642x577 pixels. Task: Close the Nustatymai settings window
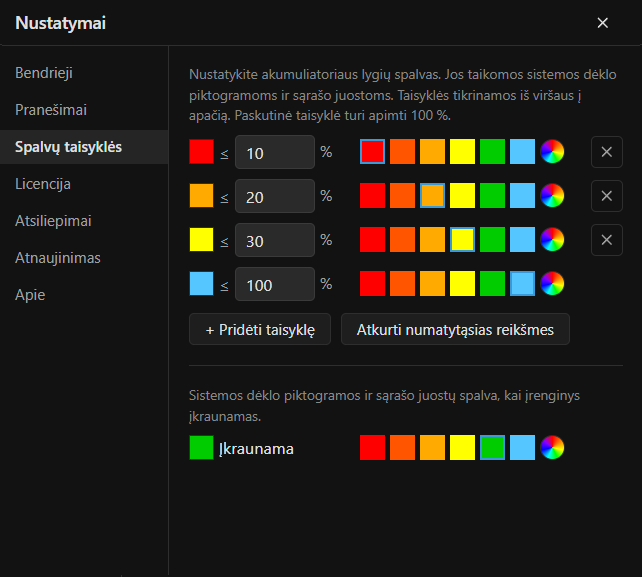pyautogui.click(x=602, y=23)
